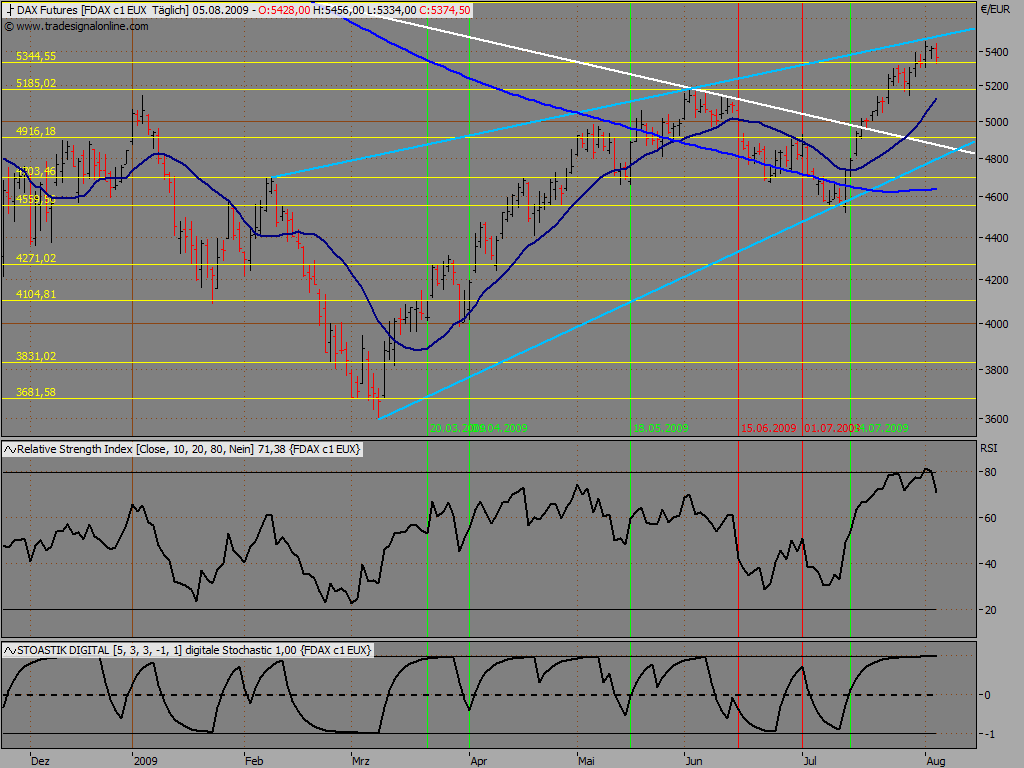Click the indicator icon beside Relative Strength Index
This screenshot has width=1024, height=768.
coord(10,449)
